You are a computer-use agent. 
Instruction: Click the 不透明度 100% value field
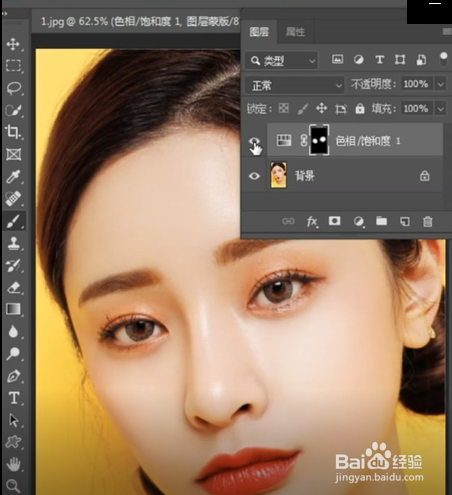pos(416,84)
